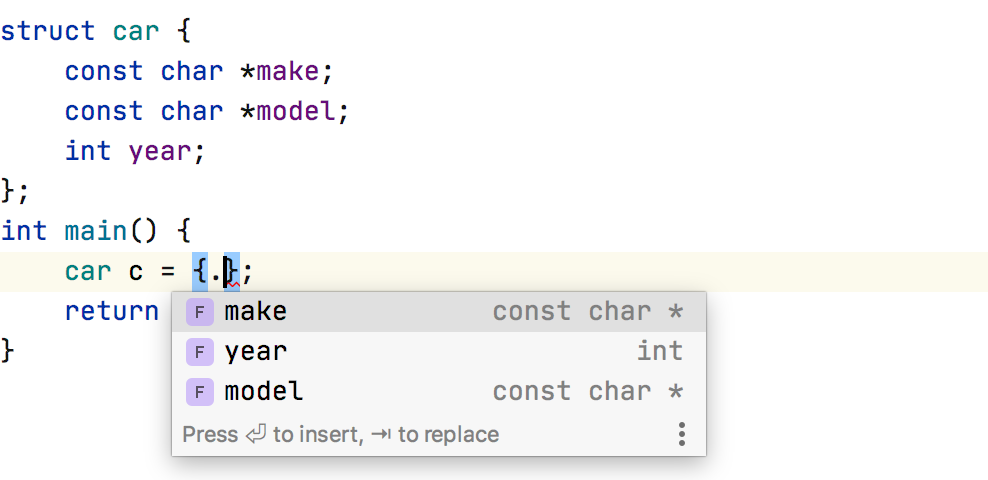Open the completion popup three-dot options menu

[x=681, y=434]
